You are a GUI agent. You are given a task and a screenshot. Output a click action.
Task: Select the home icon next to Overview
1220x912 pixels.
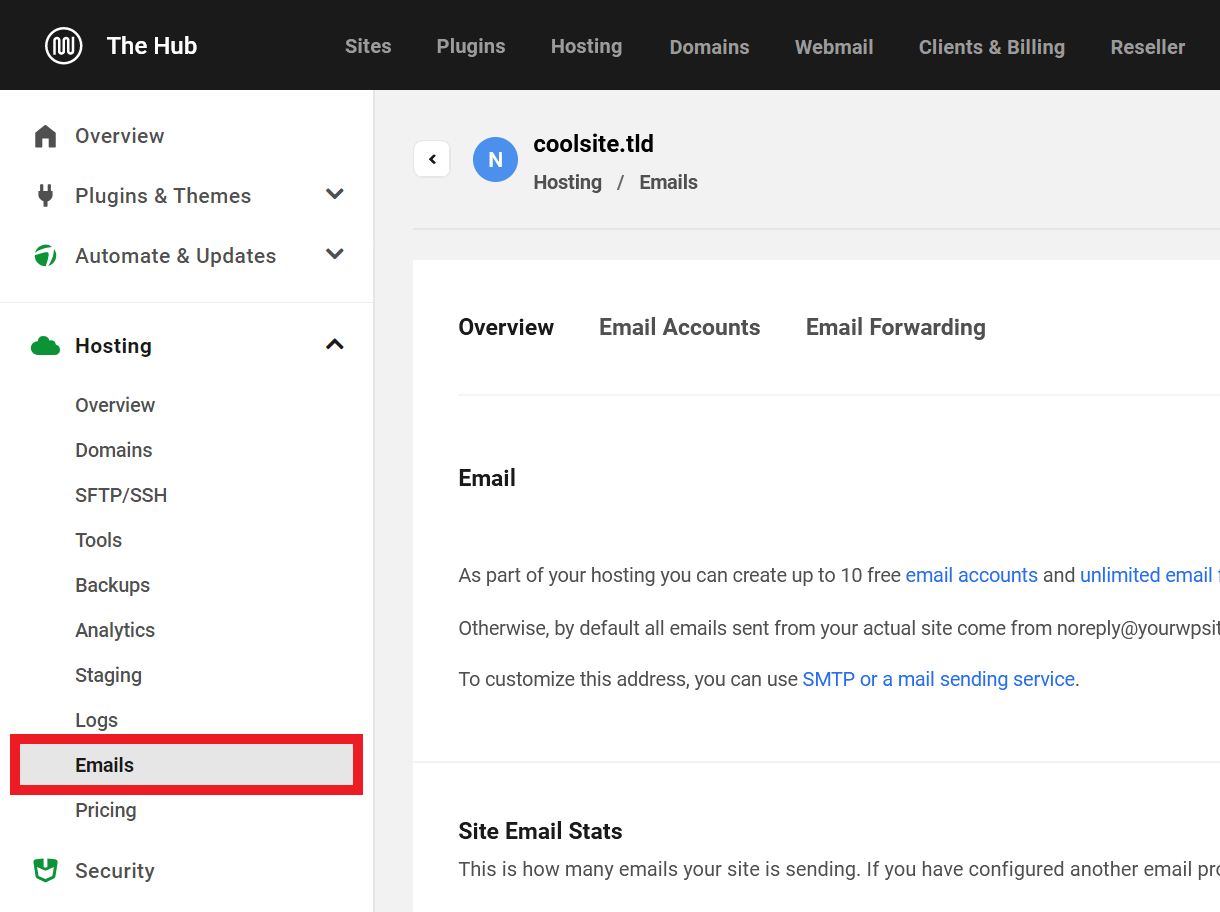[45, 135]
